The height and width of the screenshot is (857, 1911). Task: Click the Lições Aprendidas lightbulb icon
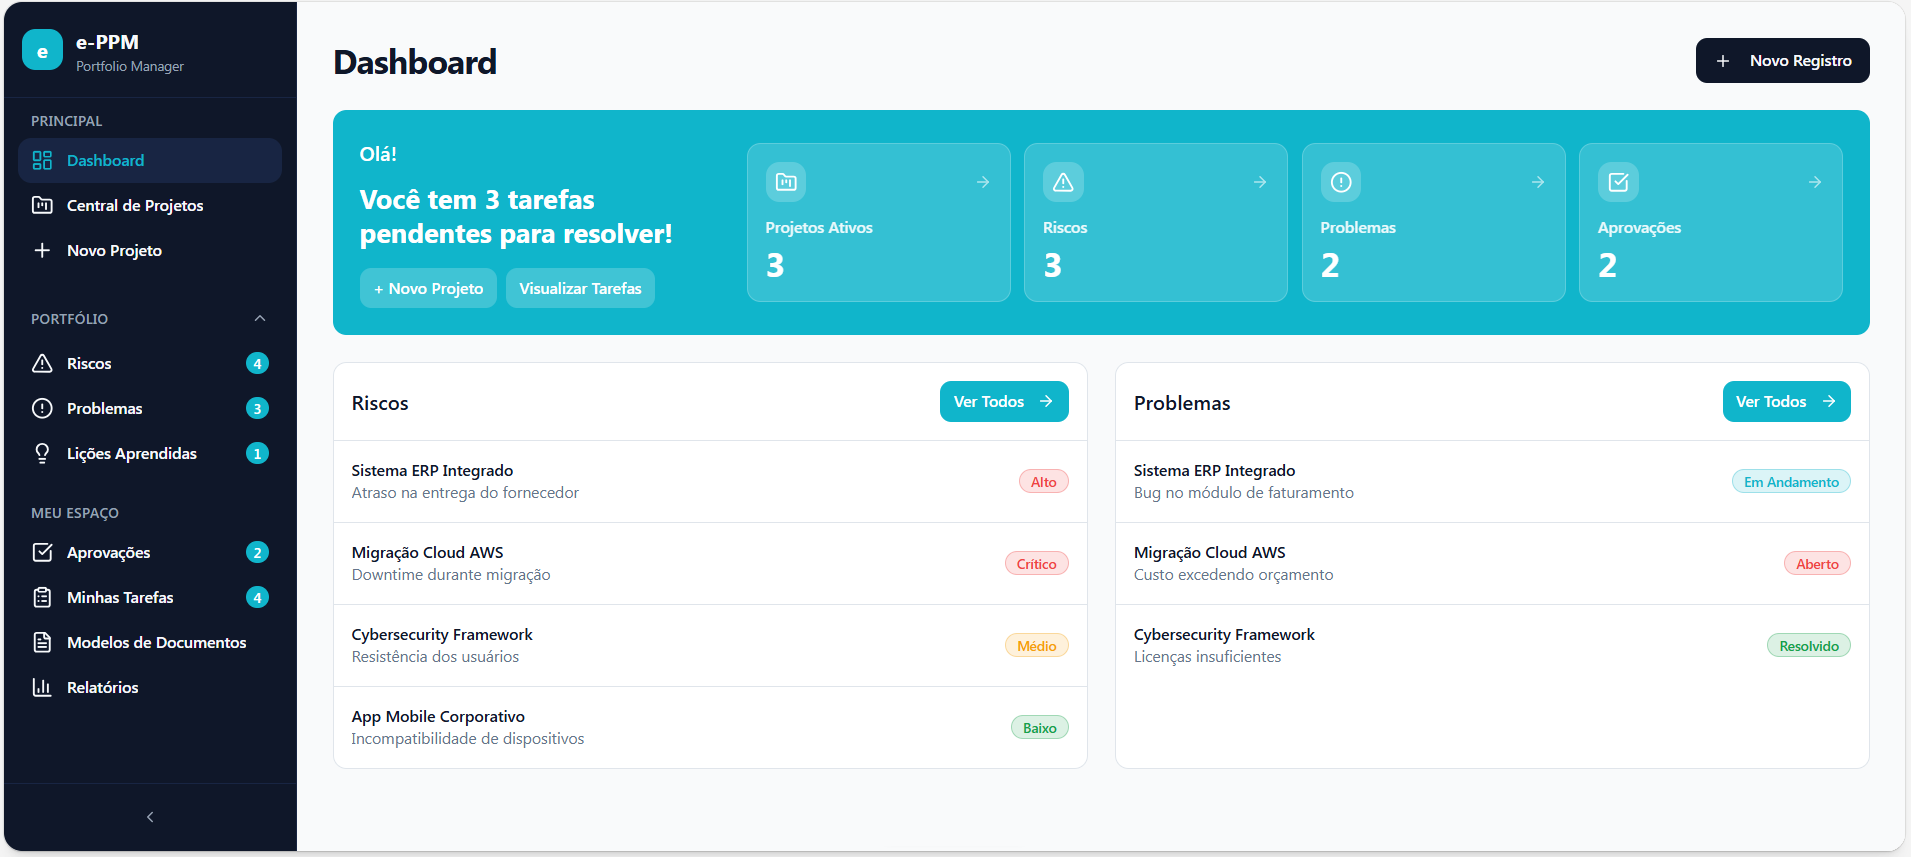tap(42, 453)
